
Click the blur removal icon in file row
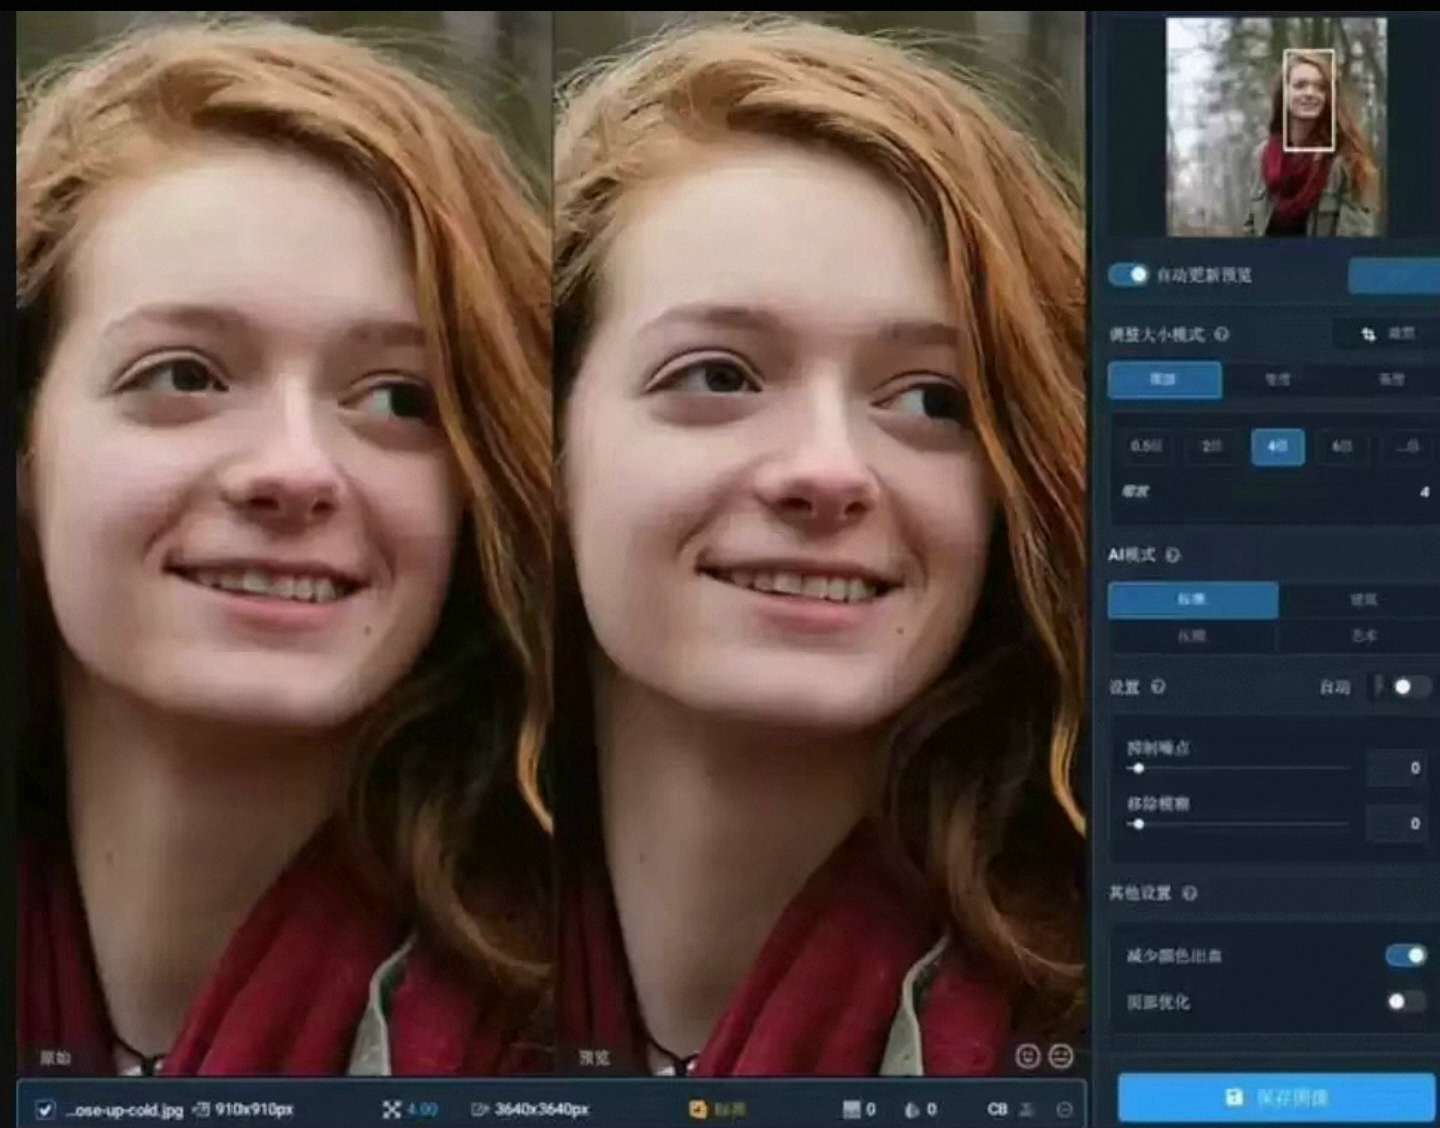(x=912, y=1109)
